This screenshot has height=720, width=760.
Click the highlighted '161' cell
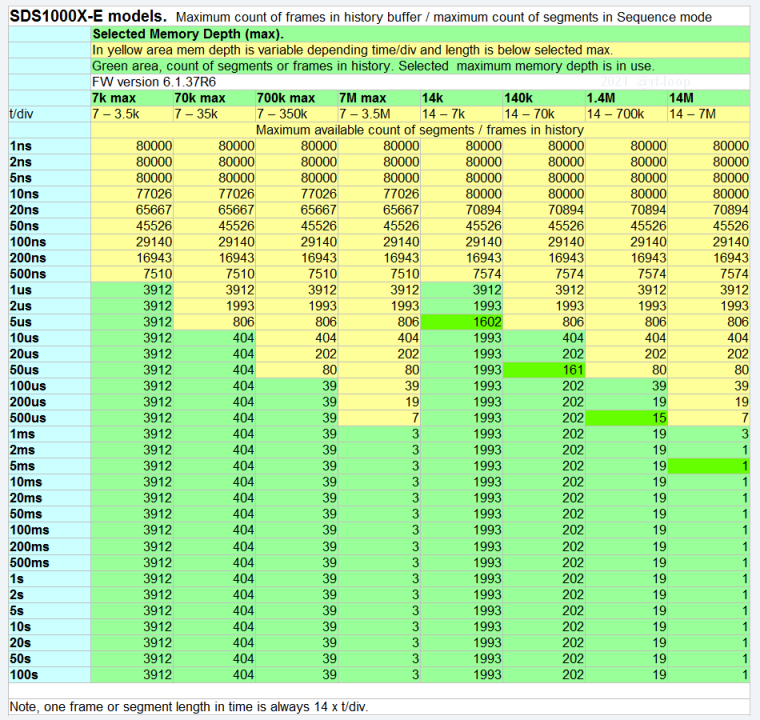544,370
